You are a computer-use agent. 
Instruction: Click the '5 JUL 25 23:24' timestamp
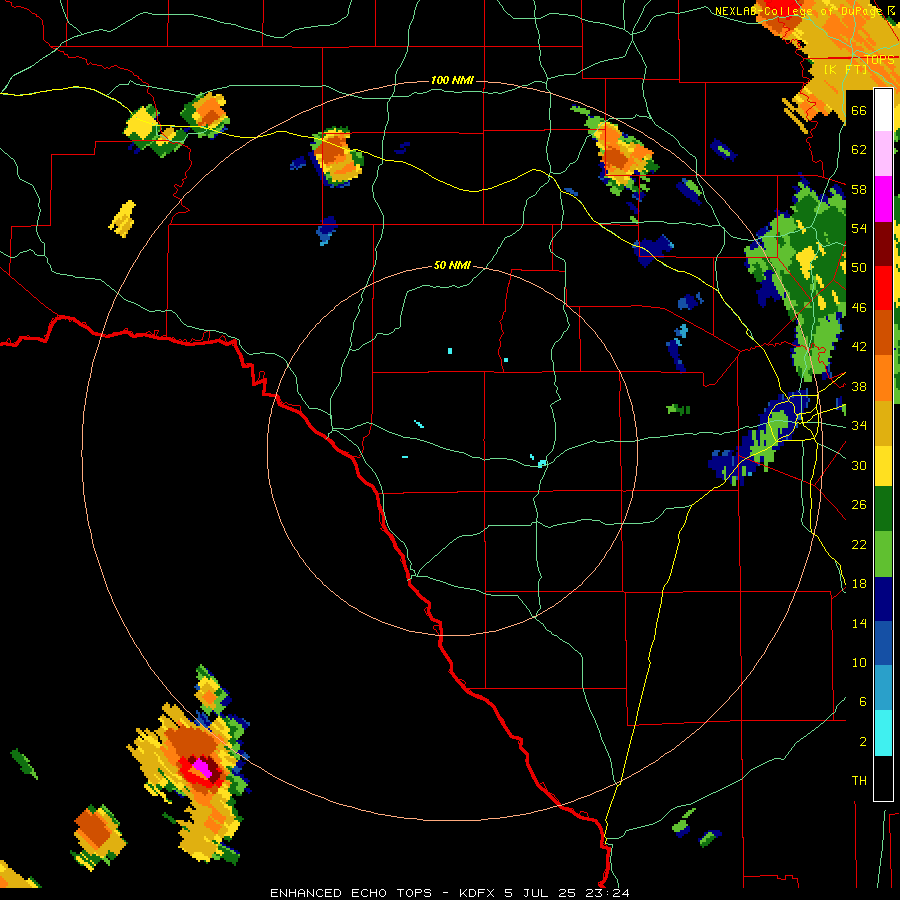point(567,893)
